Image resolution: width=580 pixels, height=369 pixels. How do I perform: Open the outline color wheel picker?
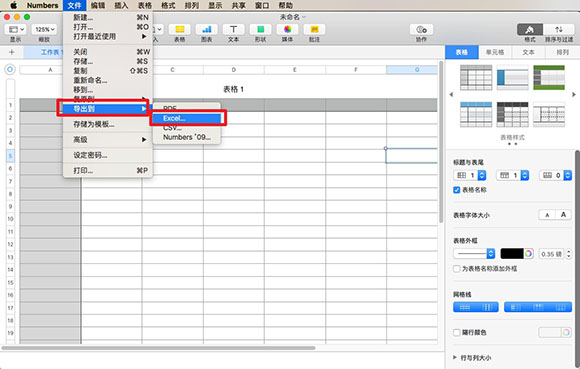(x=528, y=254)
